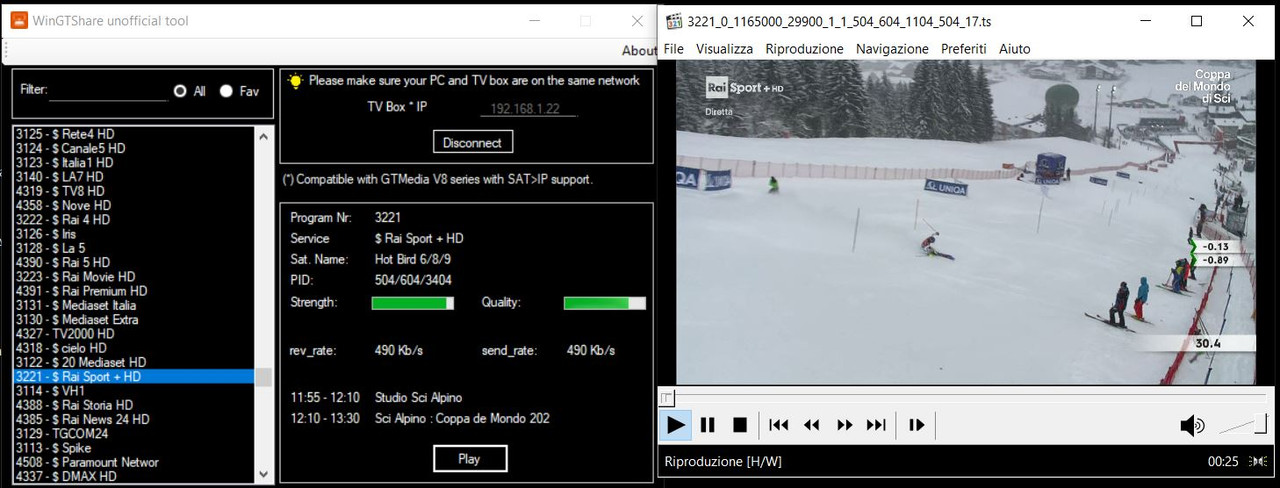This screenshot has height=488, width=1280.
Task: Open the Visualizza menu
Action: tap(724, 48)
